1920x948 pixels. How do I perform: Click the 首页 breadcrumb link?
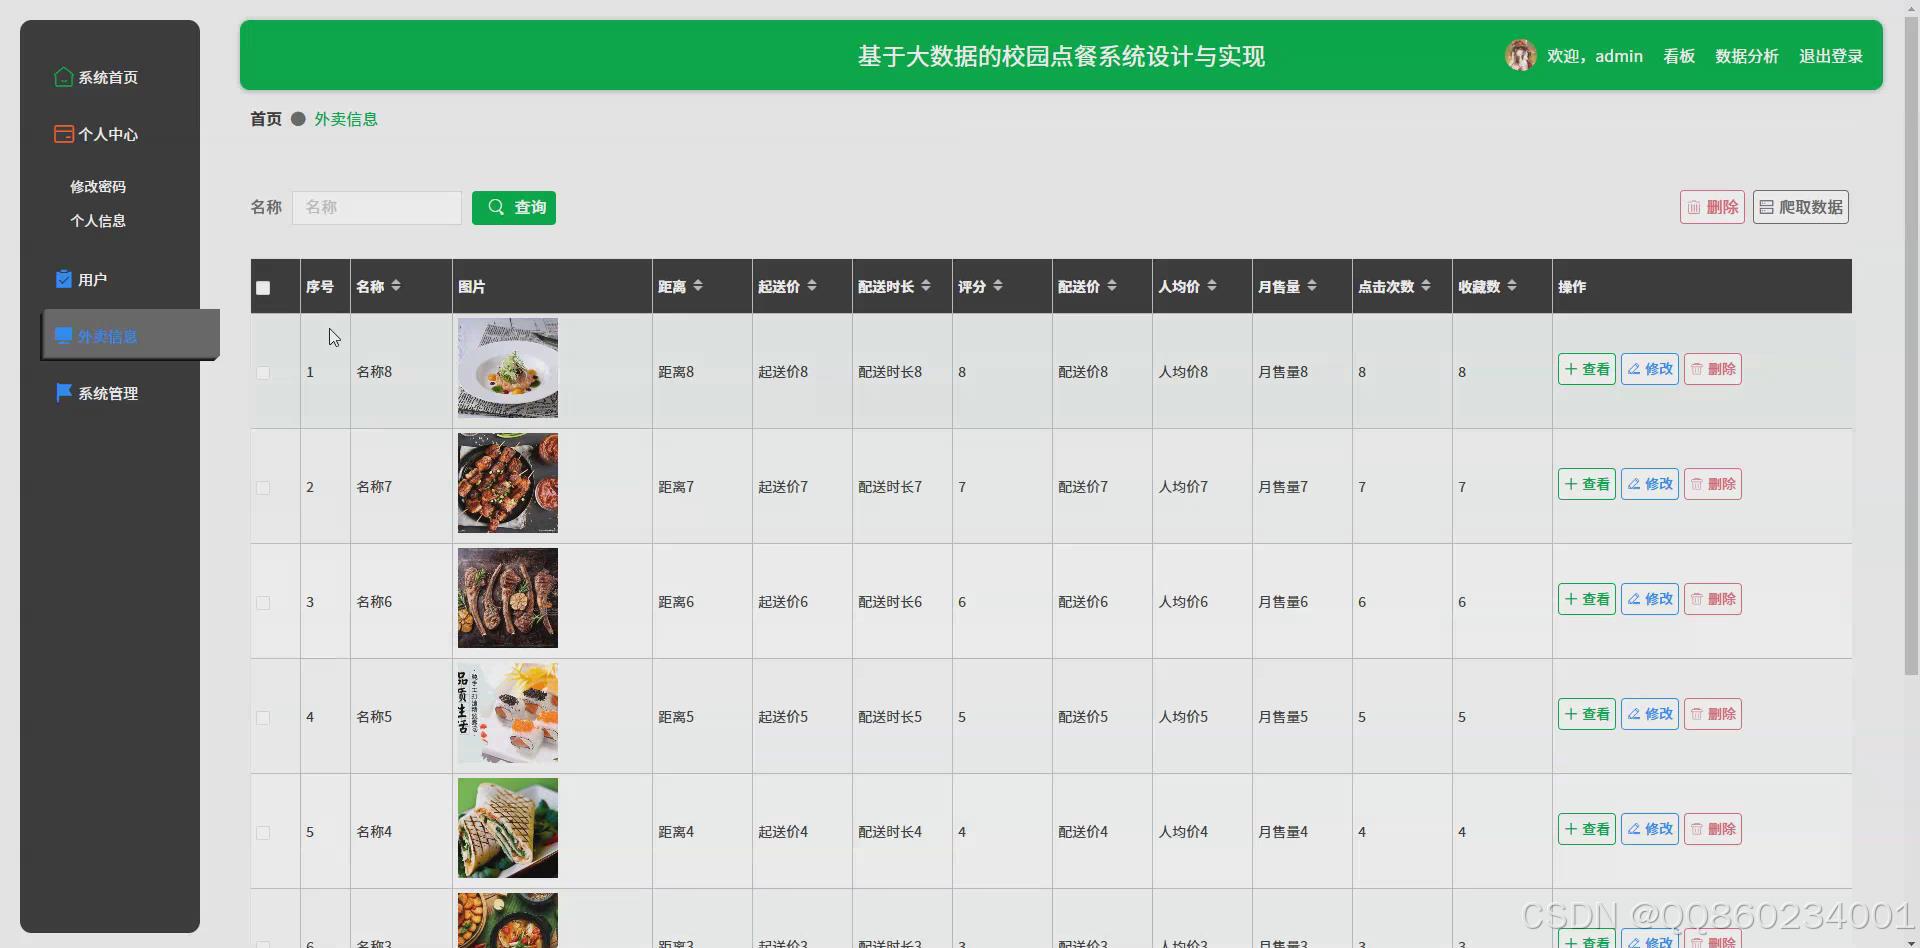pyautogui.click(x=266, y=119)
